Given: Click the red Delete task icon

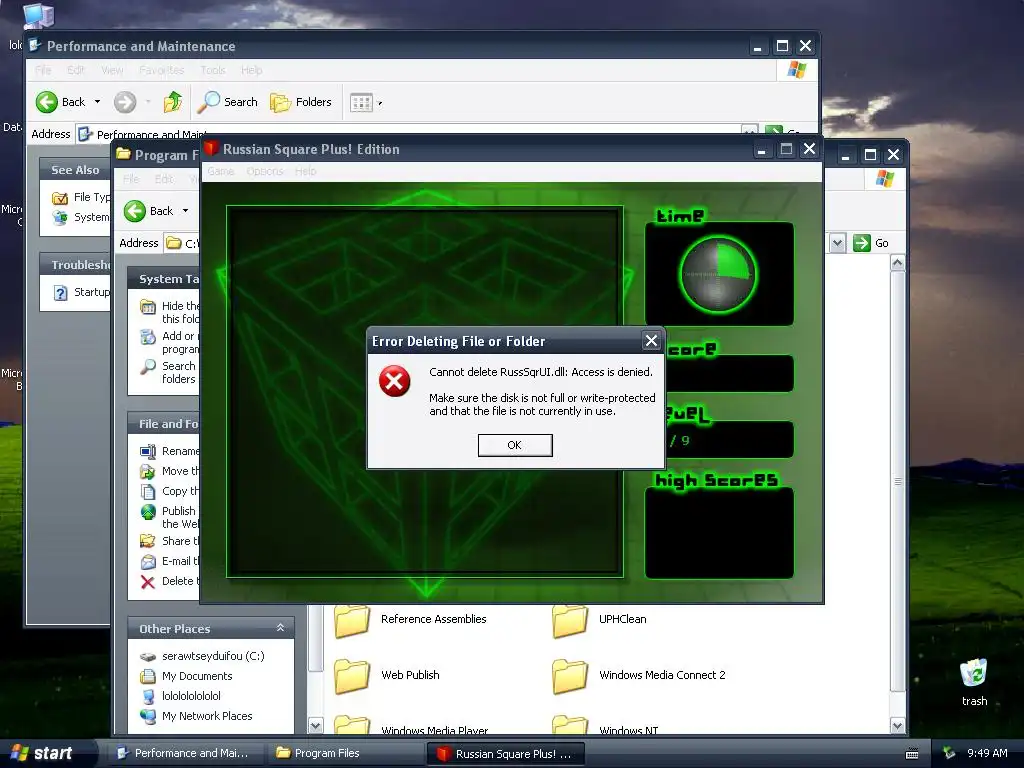Looking at the screenshot, I should (x=148, y=582).
